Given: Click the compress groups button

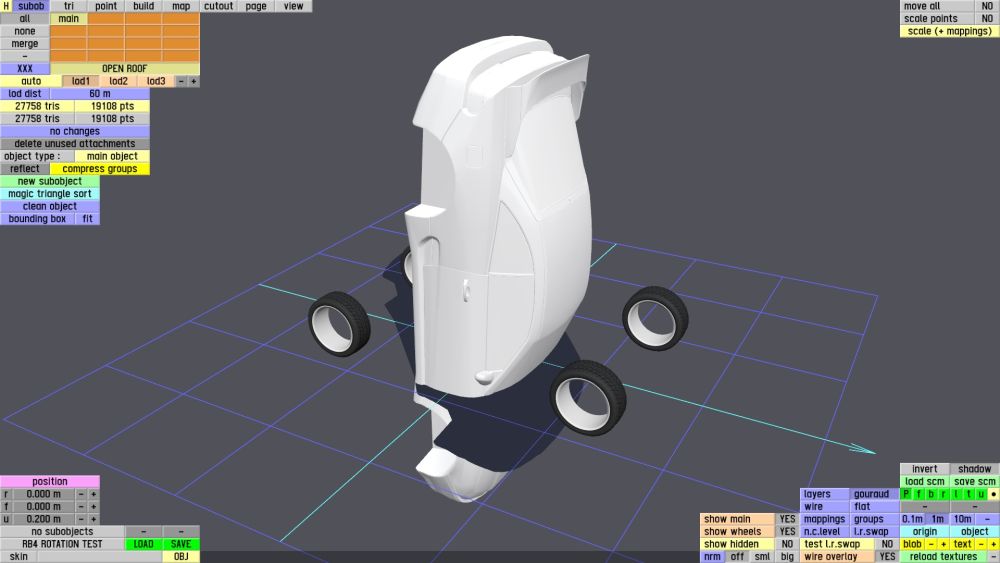Looking at the screenshot, I should click(99, 168).
